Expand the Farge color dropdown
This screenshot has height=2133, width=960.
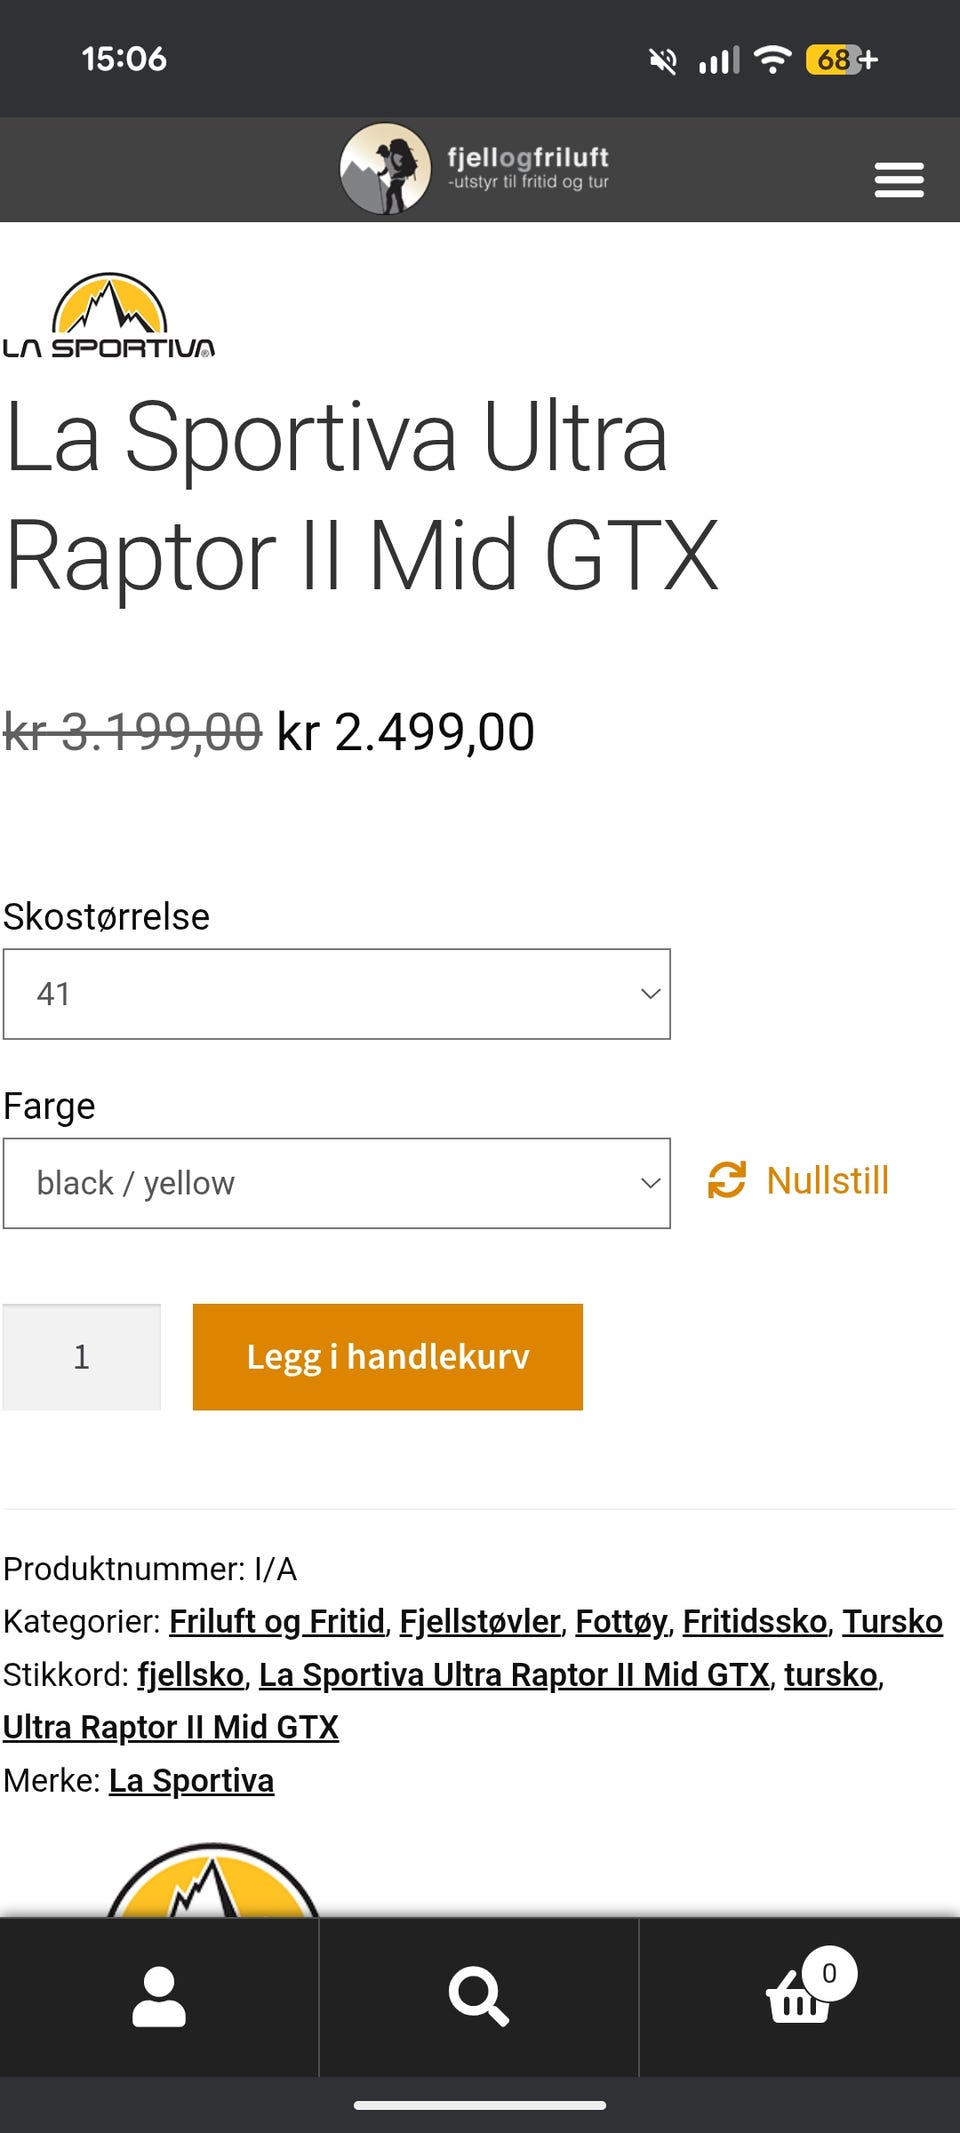337,1183
